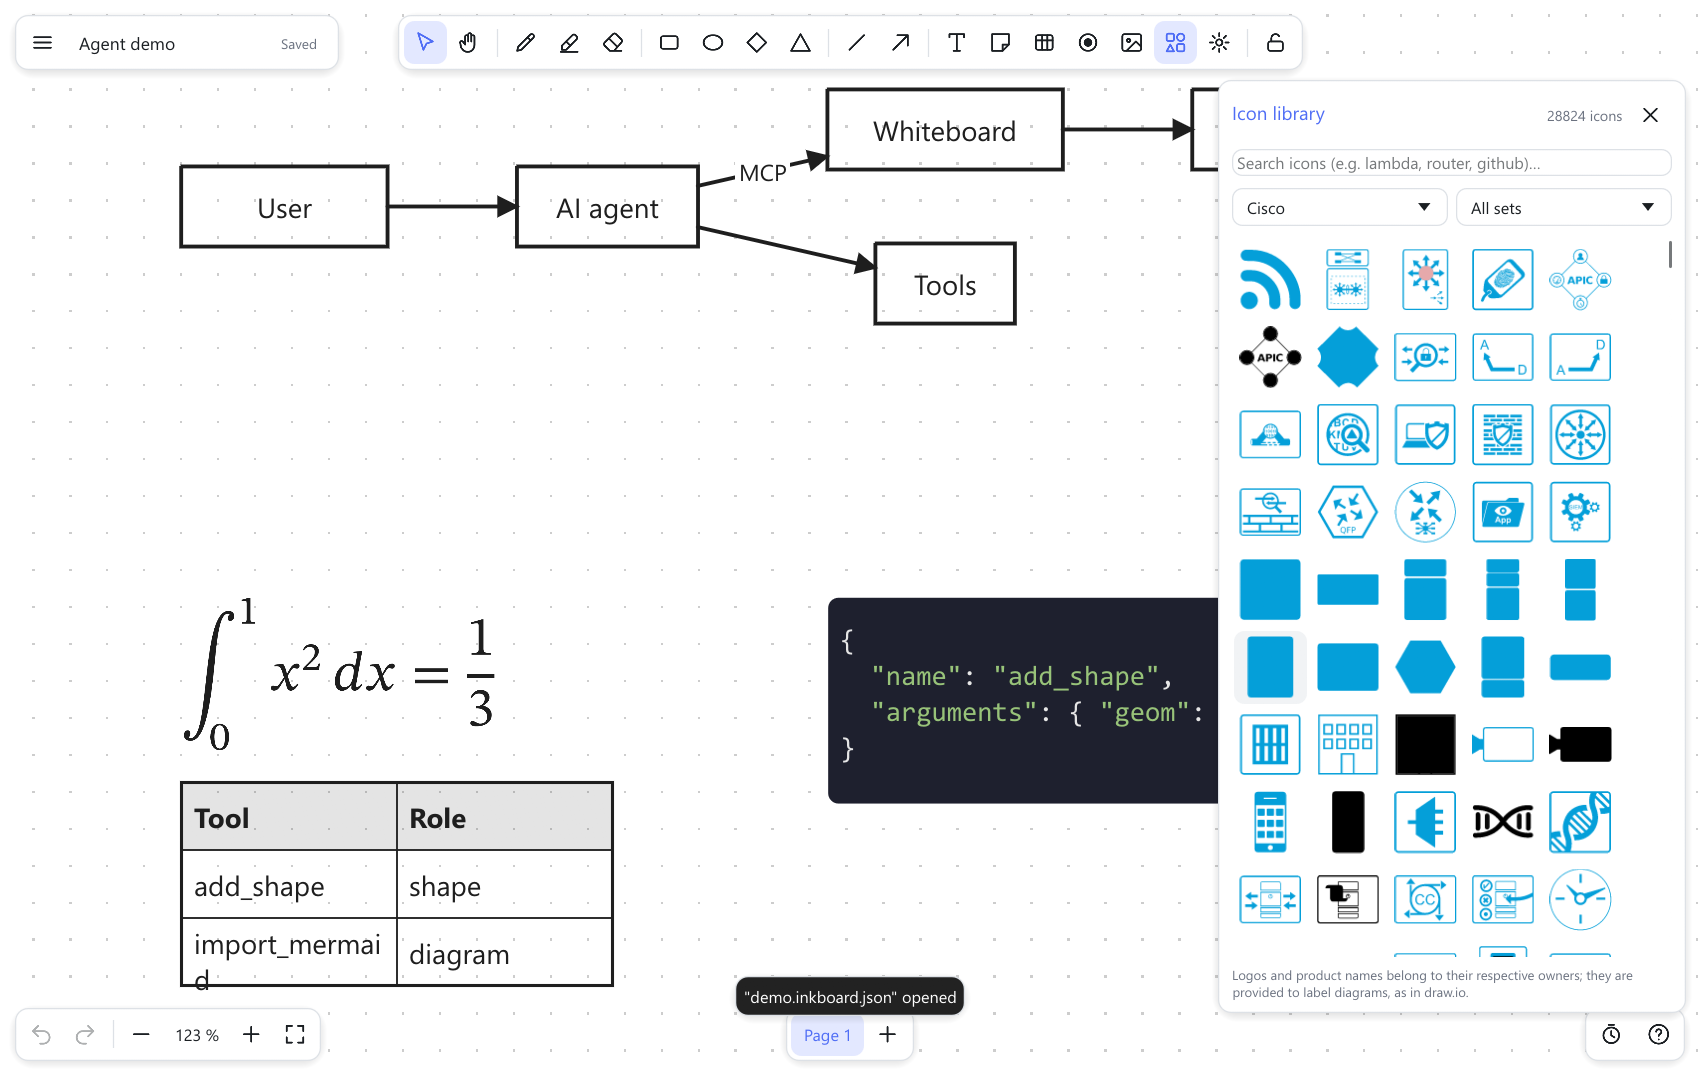Switch to the Page 1 tab
The image size is (1700, 1075).
(827, 1035)
